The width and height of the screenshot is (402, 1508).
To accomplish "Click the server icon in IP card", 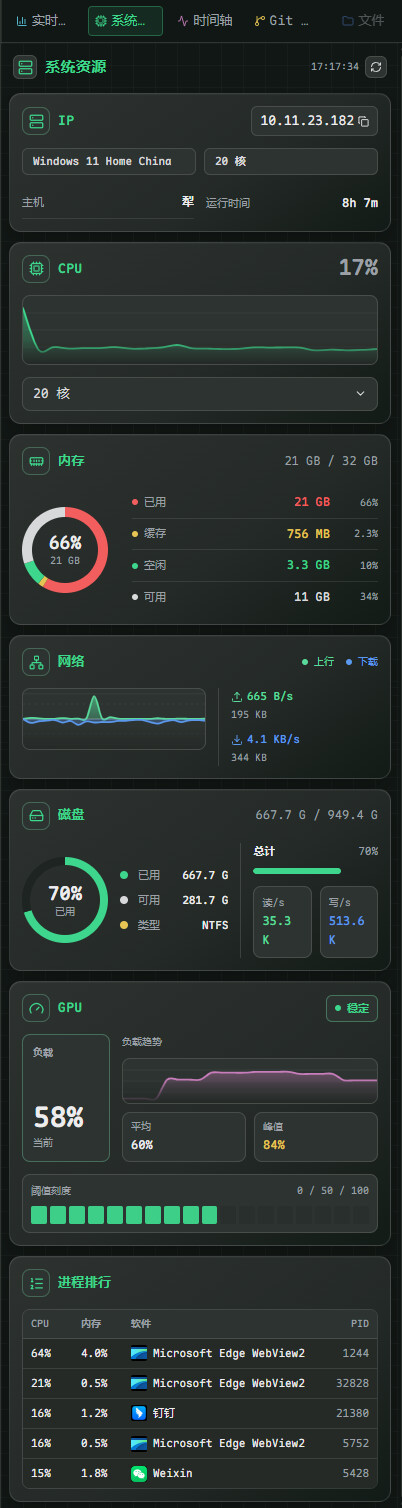I will tap(36, 121).
